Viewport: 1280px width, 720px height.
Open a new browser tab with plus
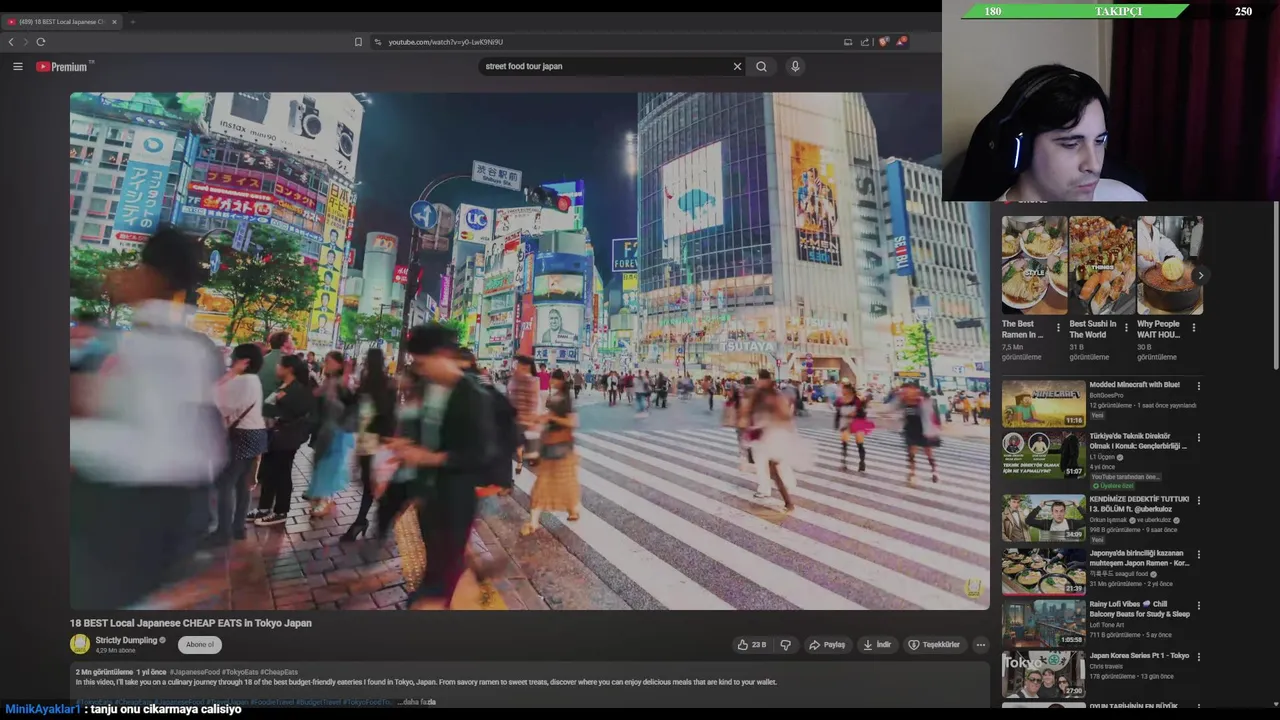coord(132,21)
